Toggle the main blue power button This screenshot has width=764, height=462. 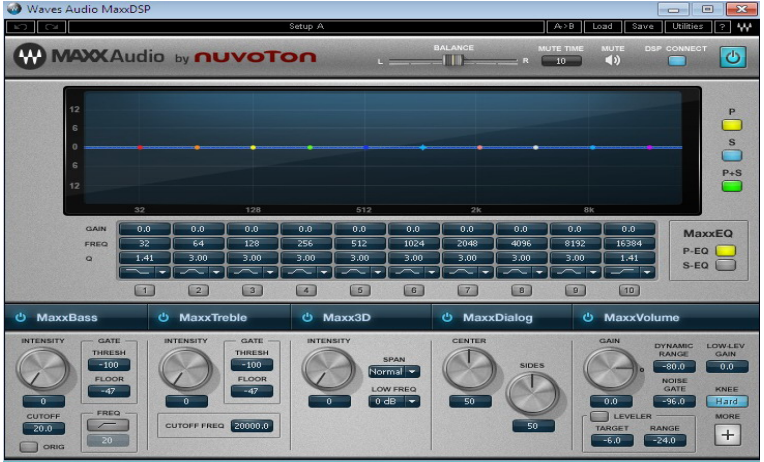click(x=733, y=58)
